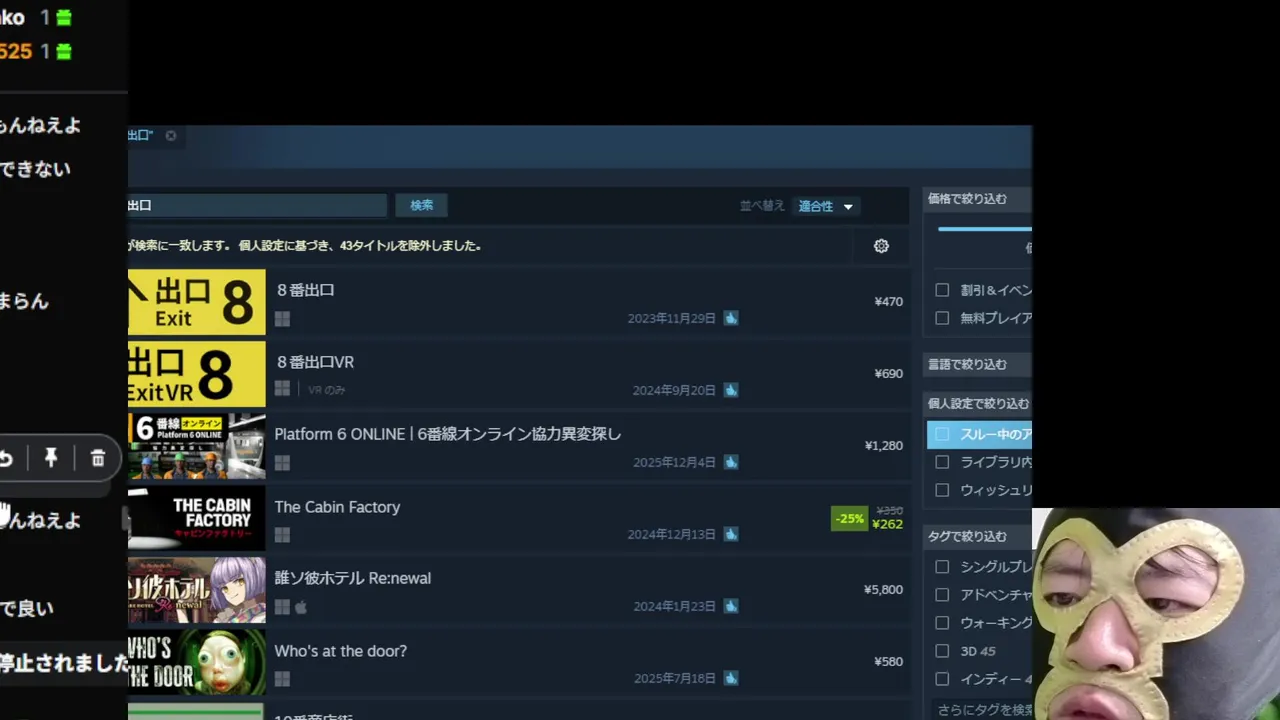Check the シングルプレイヤー tag checkbox
This screenshot has width=1280, height=720.
tap(942, 566)
